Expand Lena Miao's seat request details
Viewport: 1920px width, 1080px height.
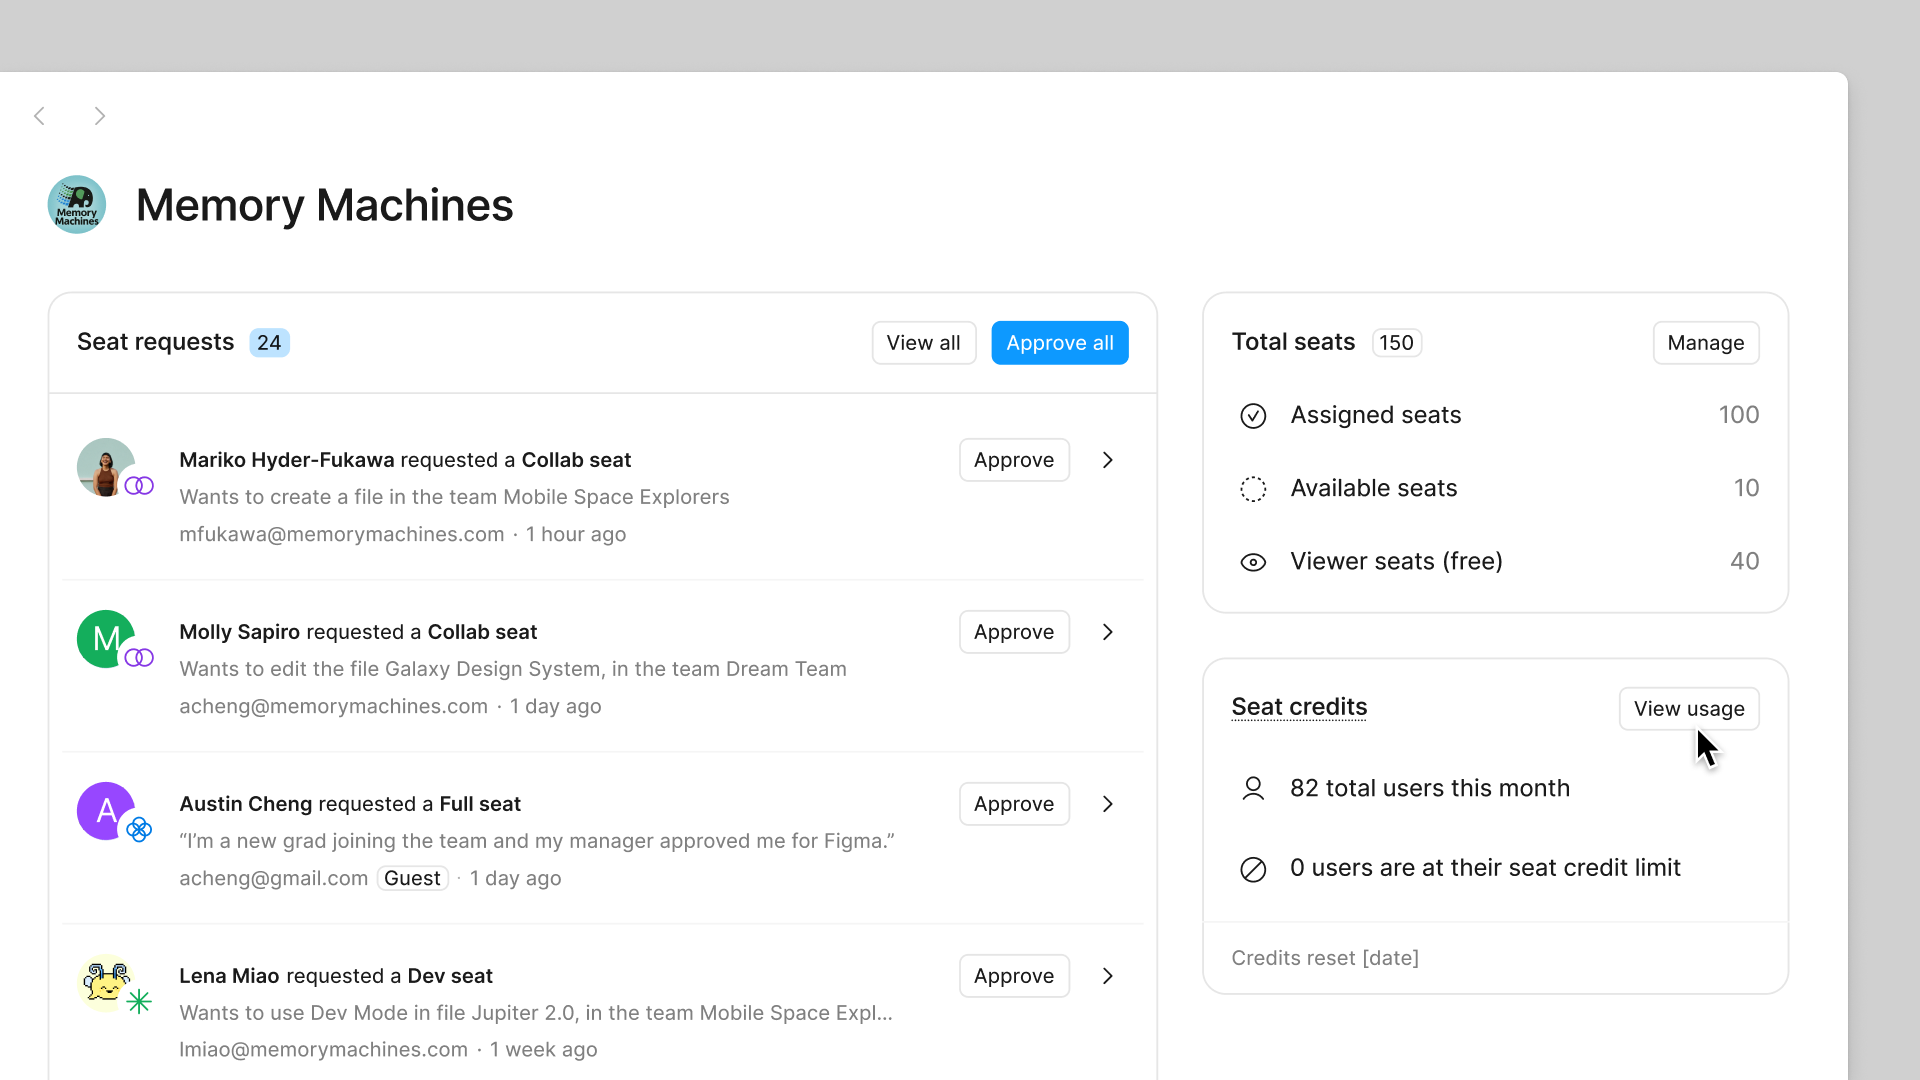1107,976
